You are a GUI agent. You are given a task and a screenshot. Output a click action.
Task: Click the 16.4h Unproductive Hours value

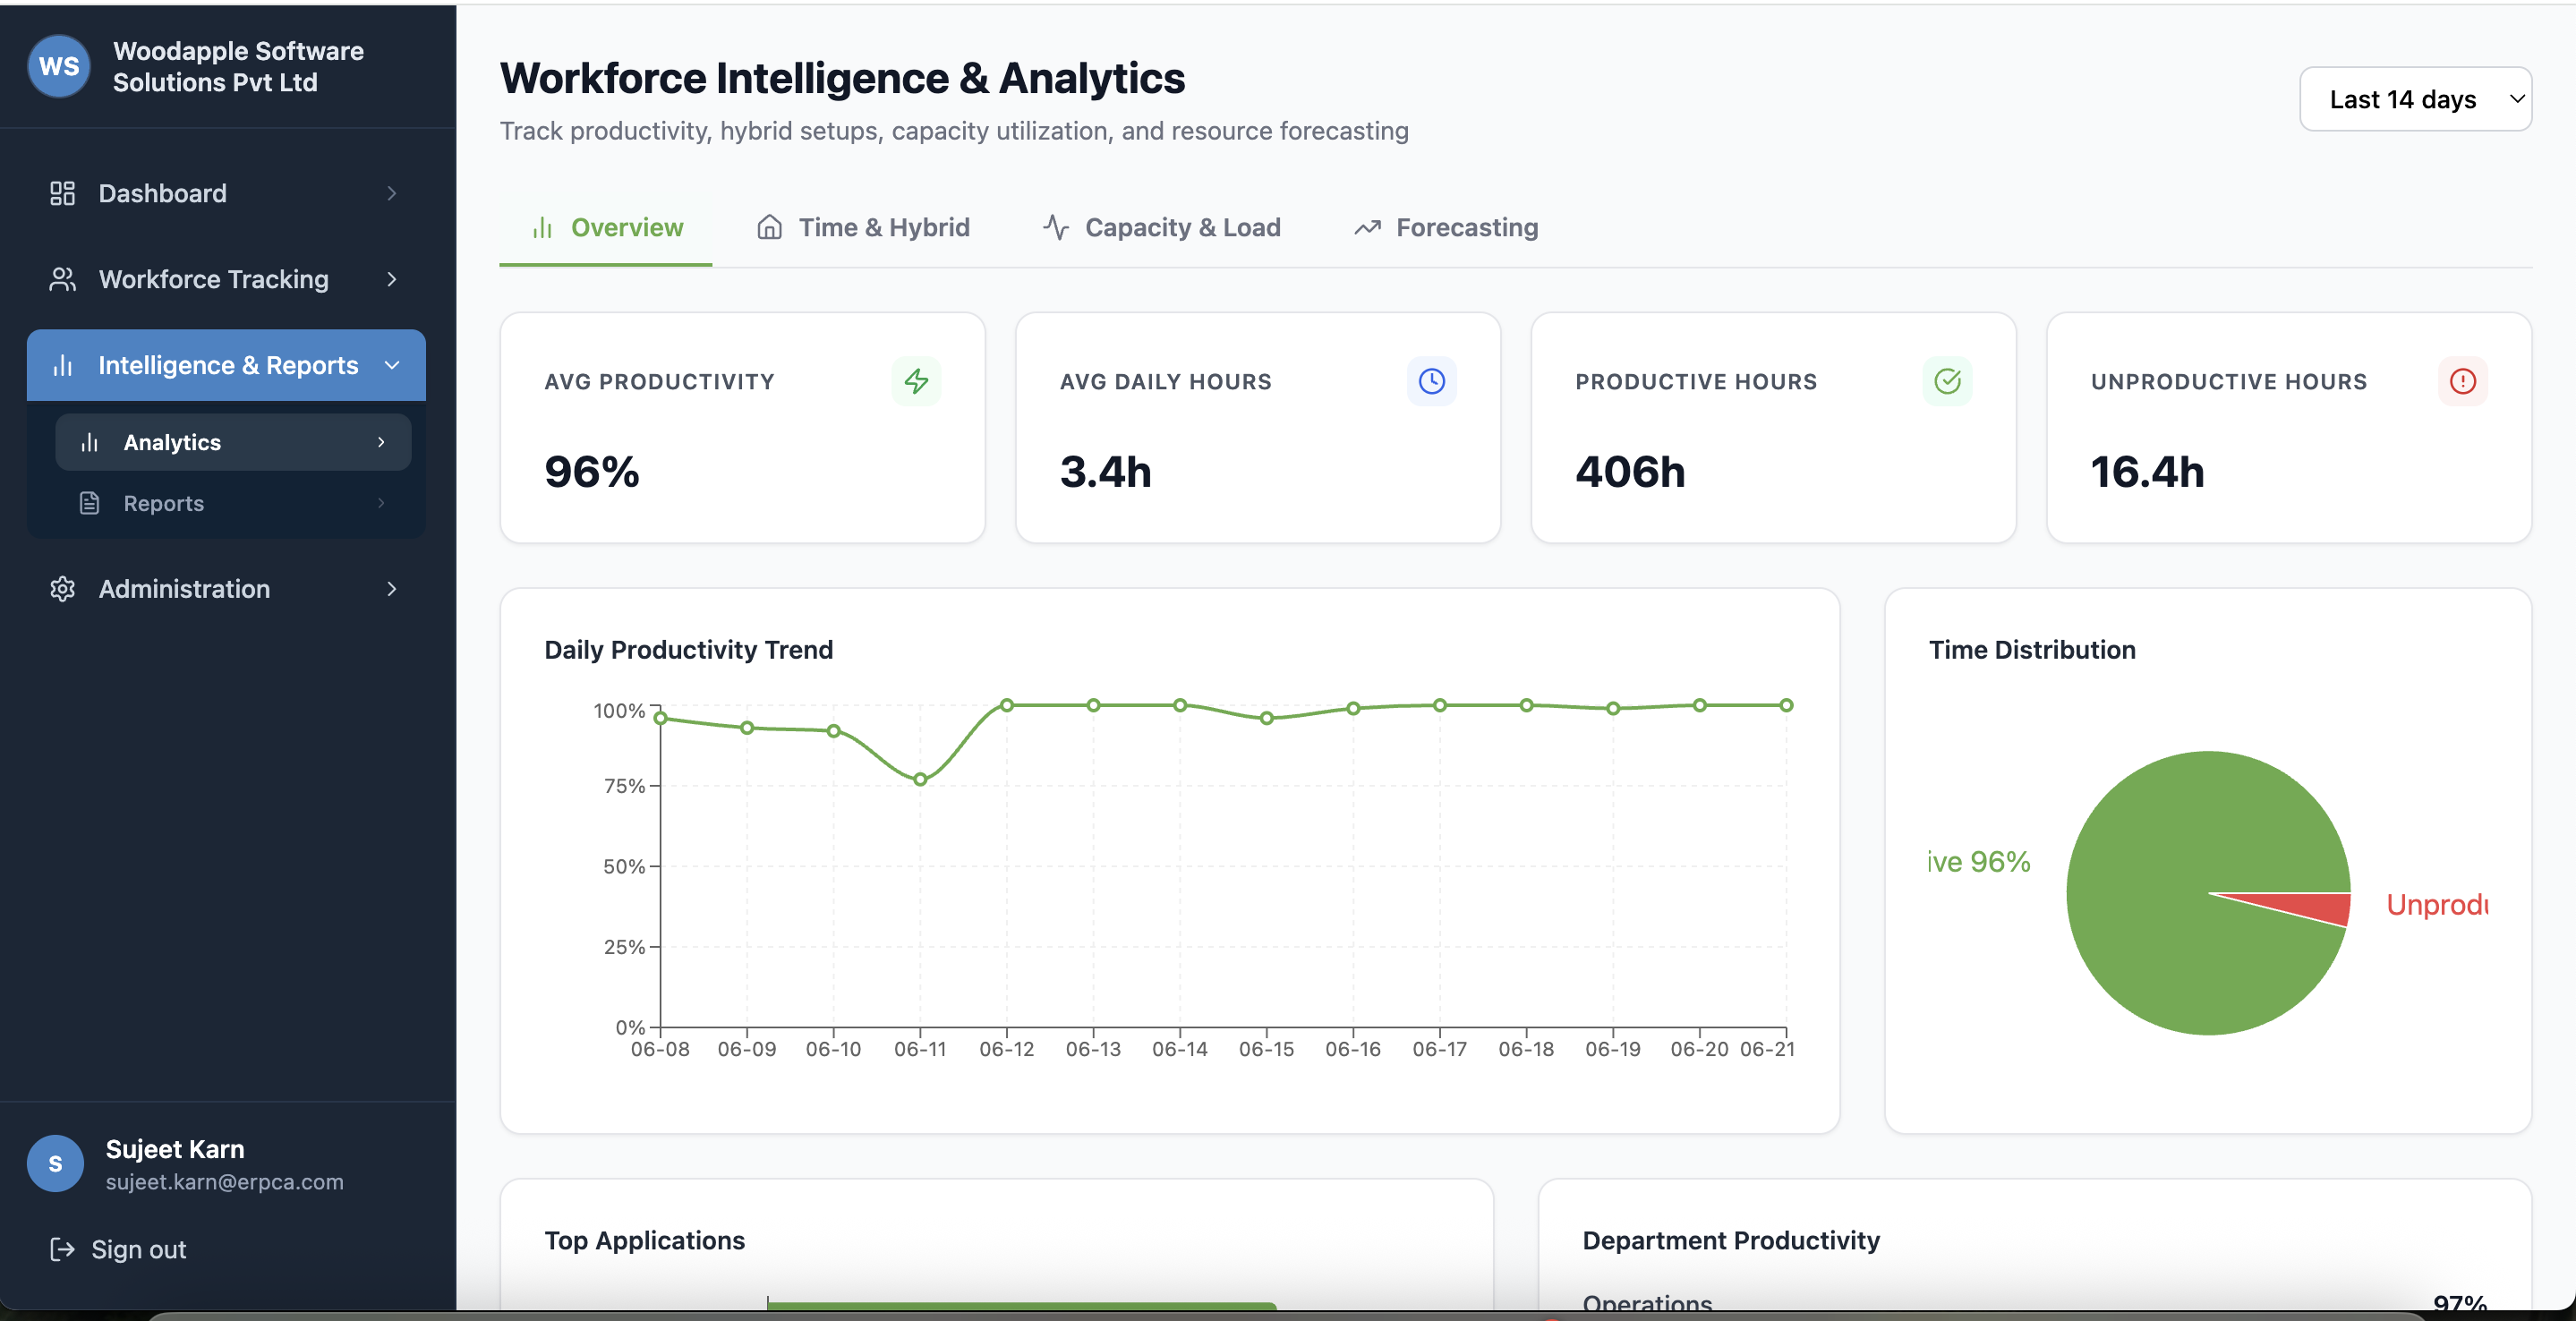[x=2148, y=471]
